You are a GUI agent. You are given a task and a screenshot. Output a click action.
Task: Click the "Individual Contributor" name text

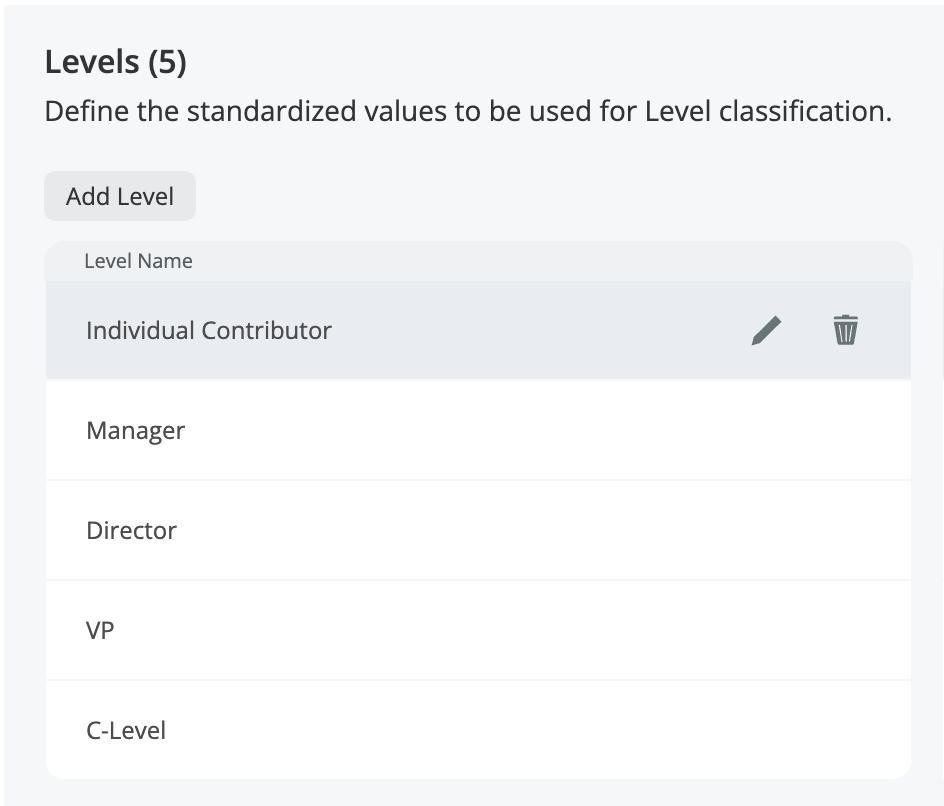(x=209, y=331)
